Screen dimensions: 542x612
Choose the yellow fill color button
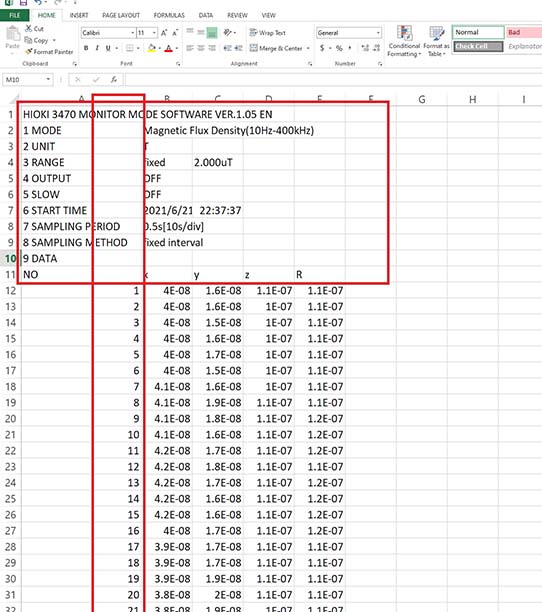(151, 48)
